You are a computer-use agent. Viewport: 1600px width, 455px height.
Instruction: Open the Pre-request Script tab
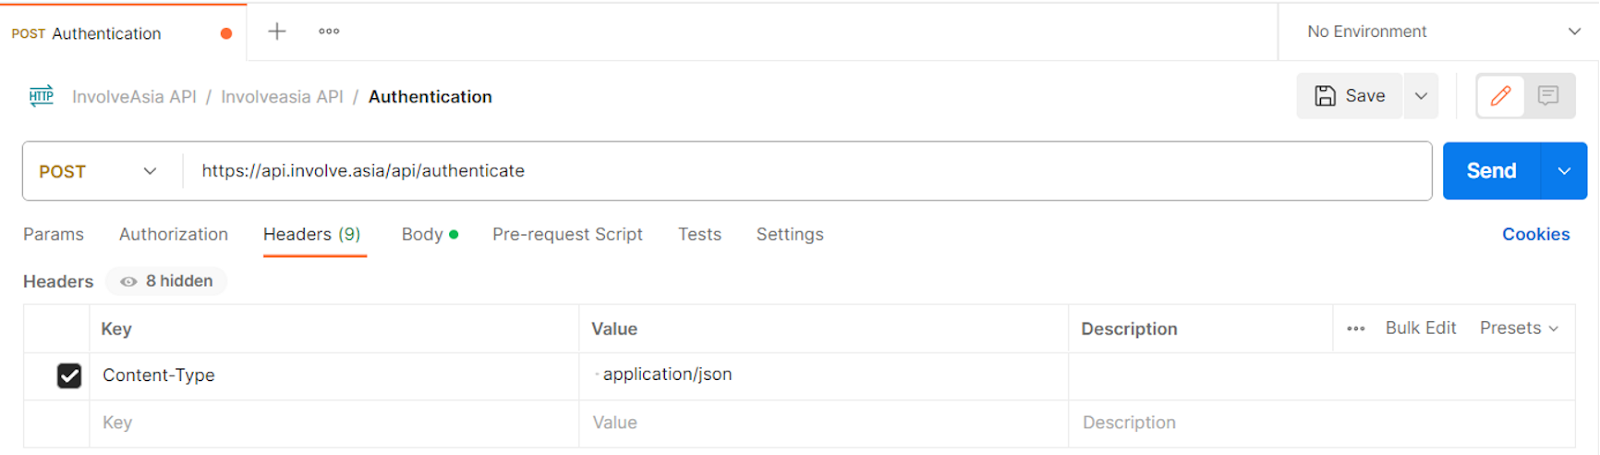point(567,234)
